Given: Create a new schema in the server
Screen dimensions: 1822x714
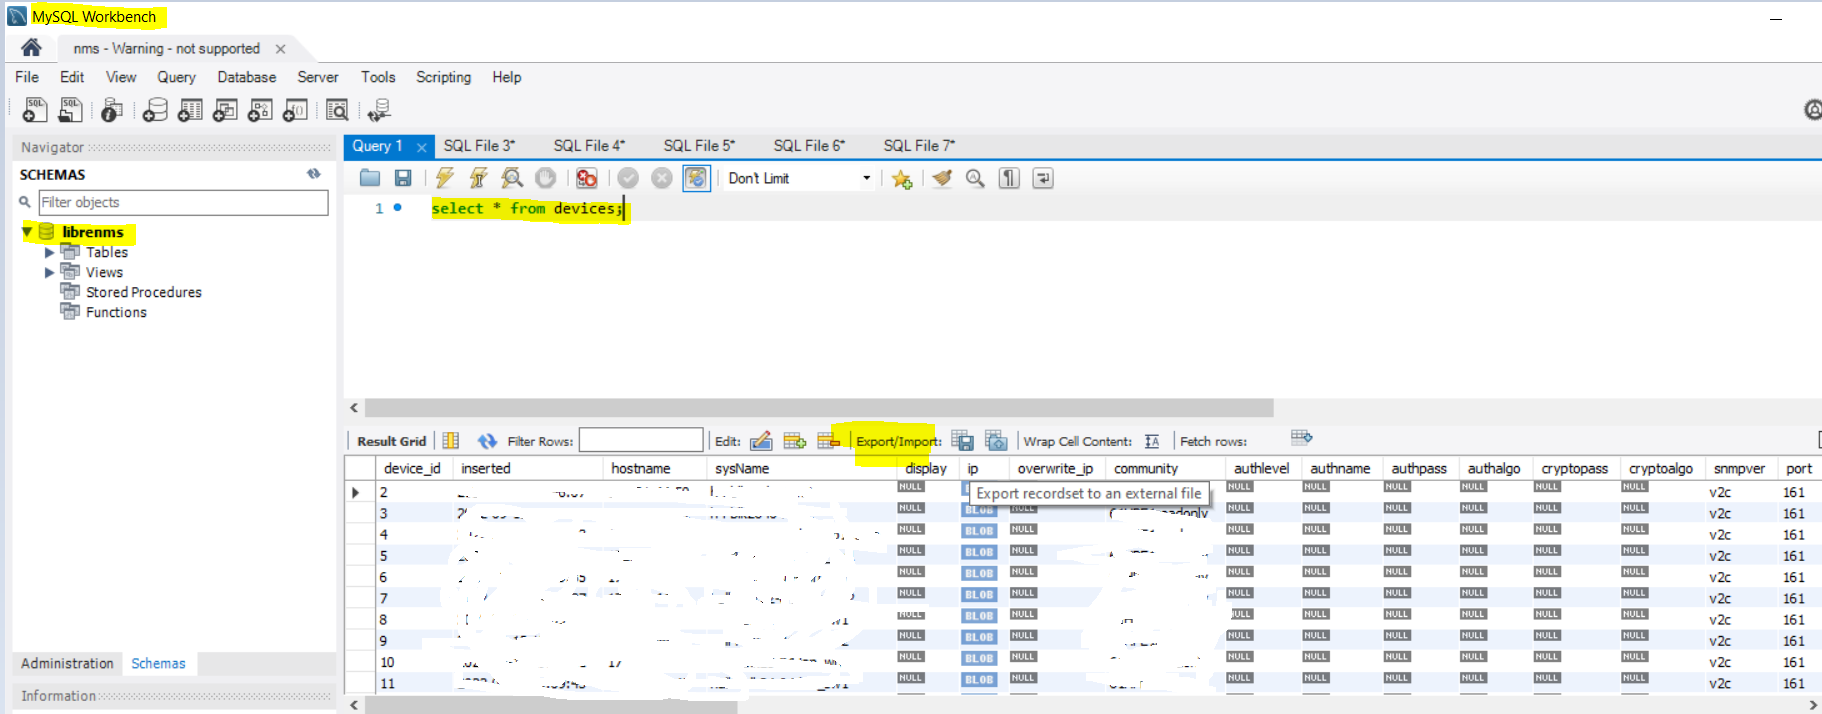Looking at the screenshot, I should coord(155,110).
